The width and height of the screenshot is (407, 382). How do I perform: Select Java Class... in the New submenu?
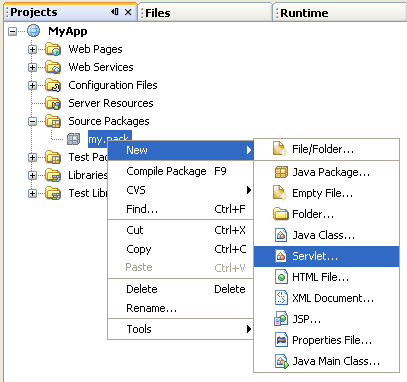(326, 235)
